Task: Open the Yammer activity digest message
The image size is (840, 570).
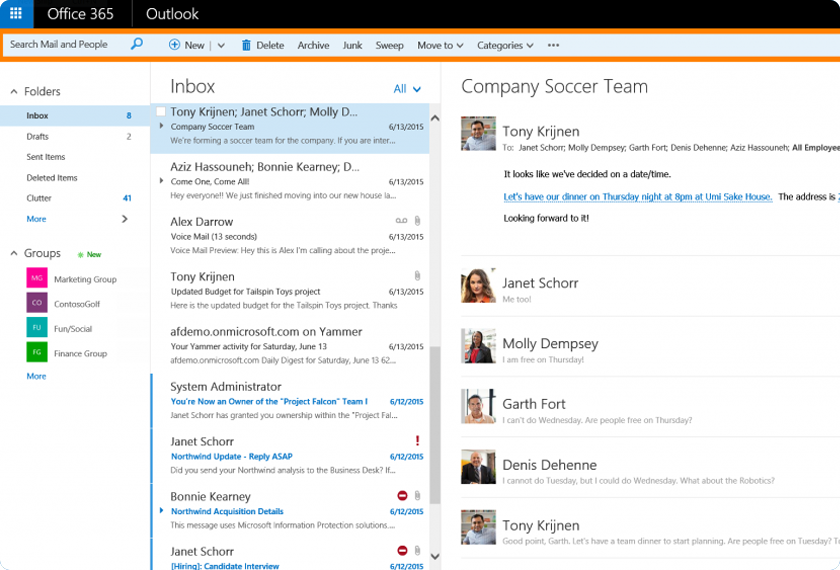Action: (290, 346)
